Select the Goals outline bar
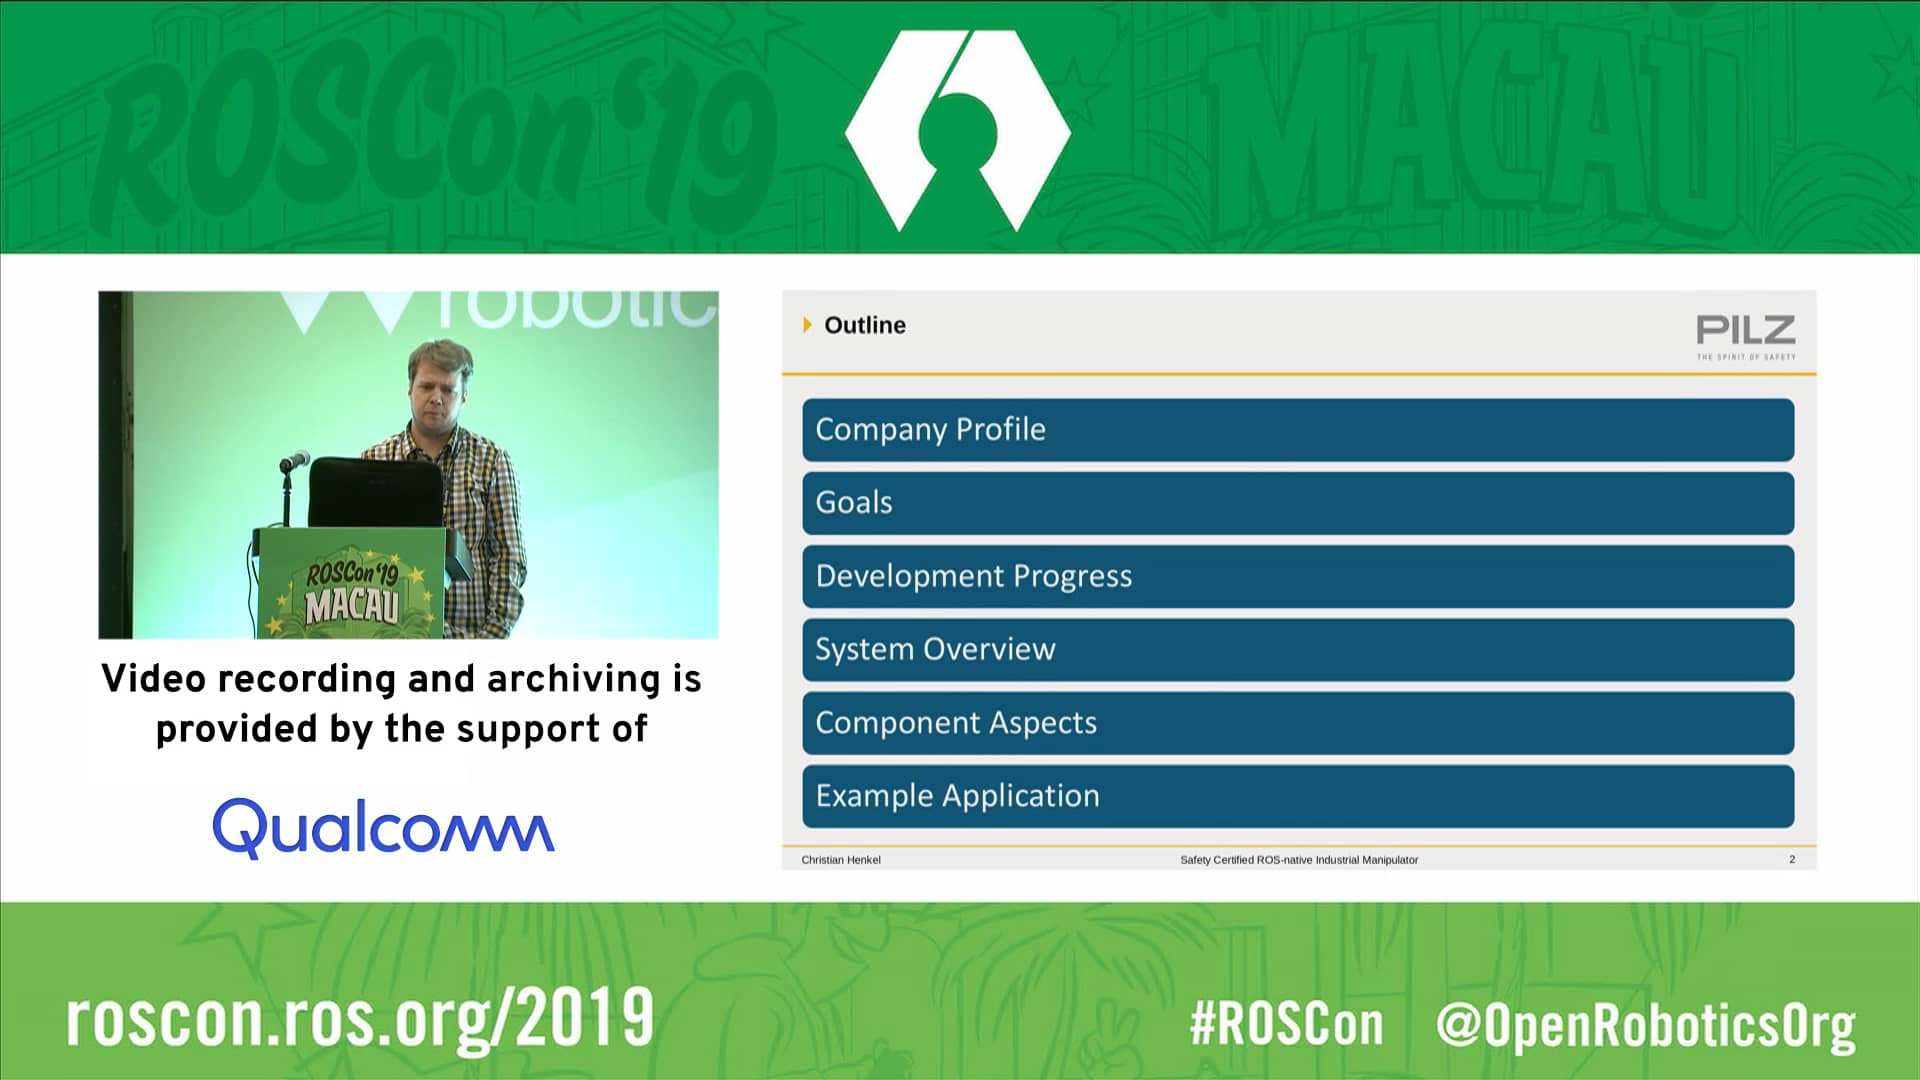The height and width of the screenshot is (1080, 1920). click(1298, 503)
